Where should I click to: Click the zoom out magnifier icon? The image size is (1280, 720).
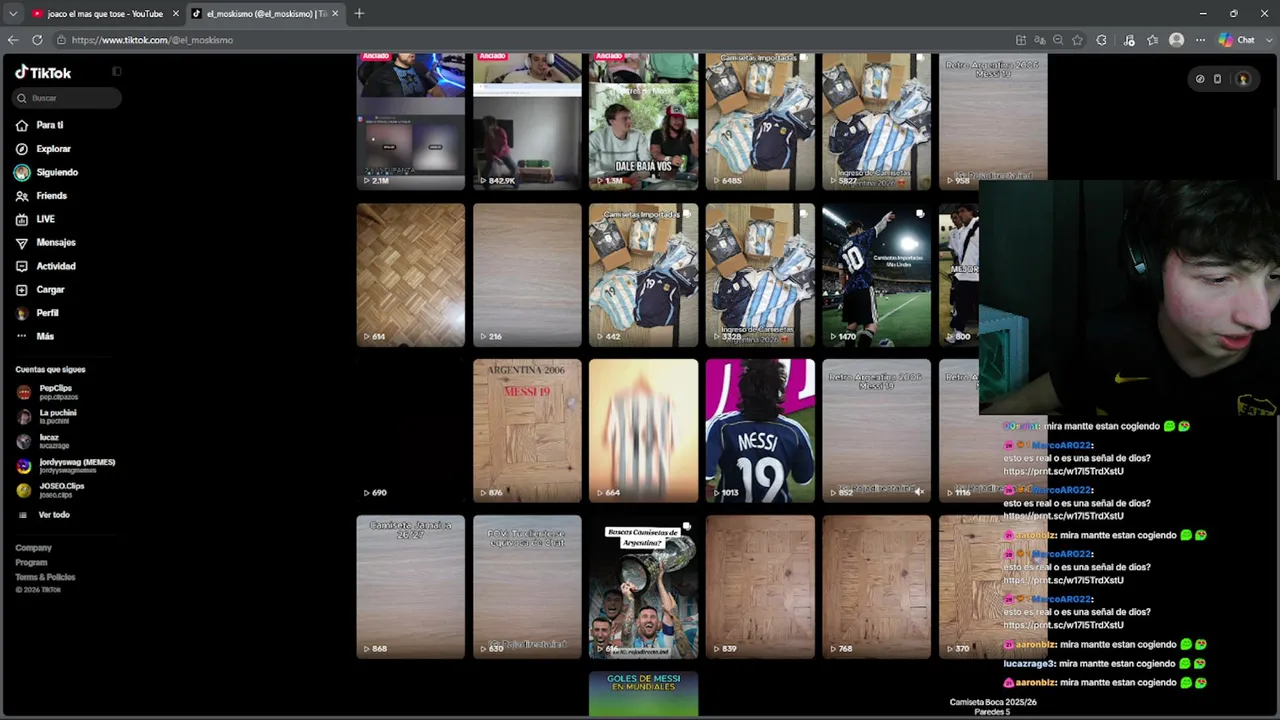[1058, 40]
